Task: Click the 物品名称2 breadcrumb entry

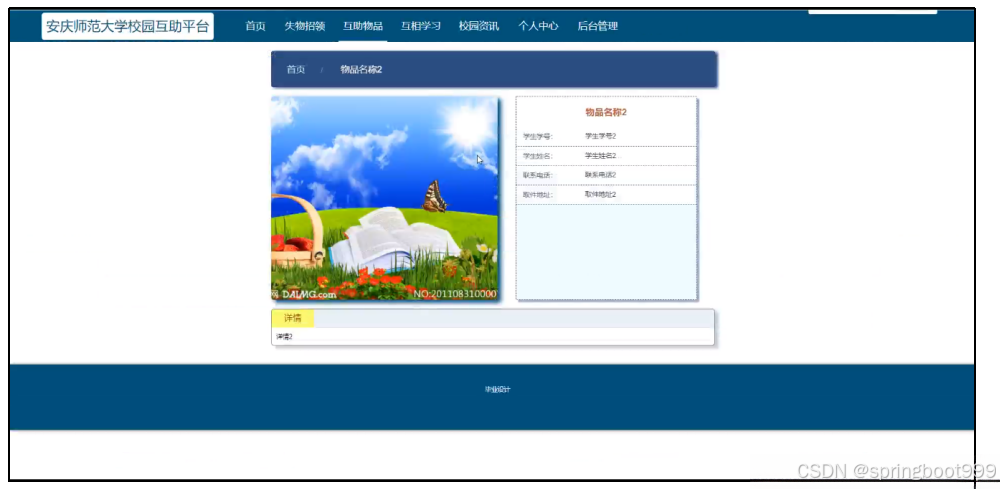Action: pos(361,69)
